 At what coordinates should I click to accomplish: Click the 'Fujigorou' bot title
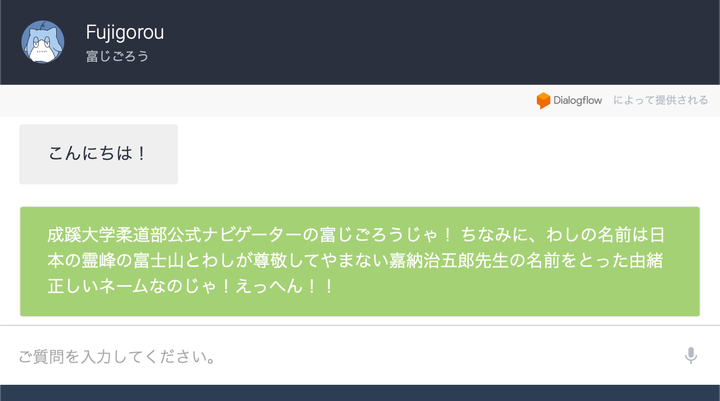point(125,32)
